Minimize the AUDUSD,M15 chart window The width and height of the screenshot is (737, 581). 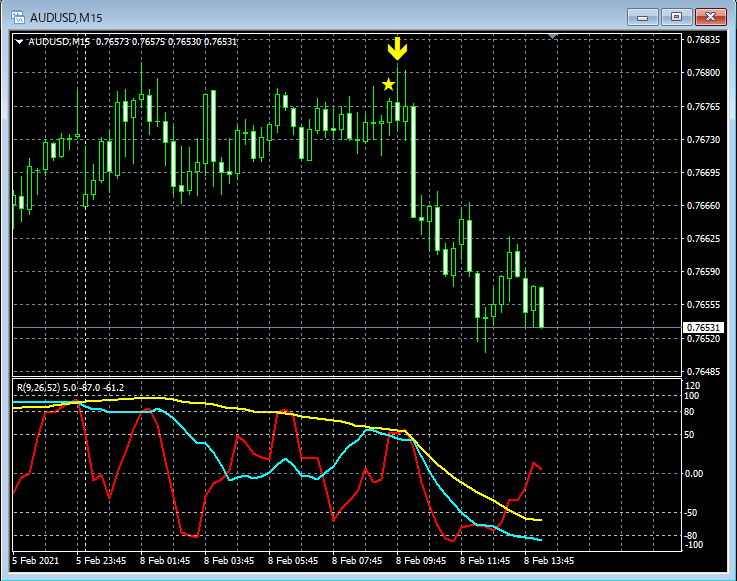pos(643,17)
